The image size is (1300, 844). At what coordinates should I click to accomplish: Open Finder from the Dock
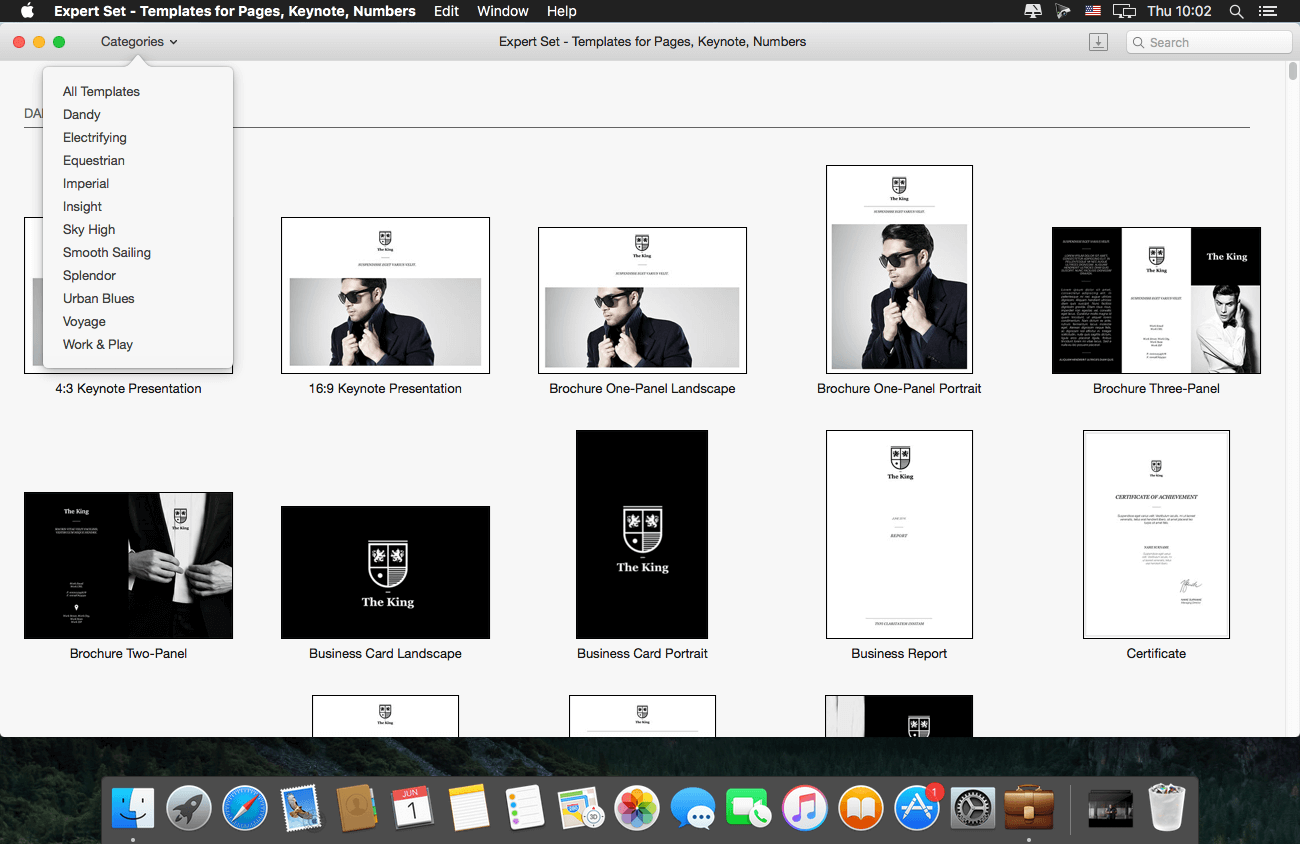133,808
